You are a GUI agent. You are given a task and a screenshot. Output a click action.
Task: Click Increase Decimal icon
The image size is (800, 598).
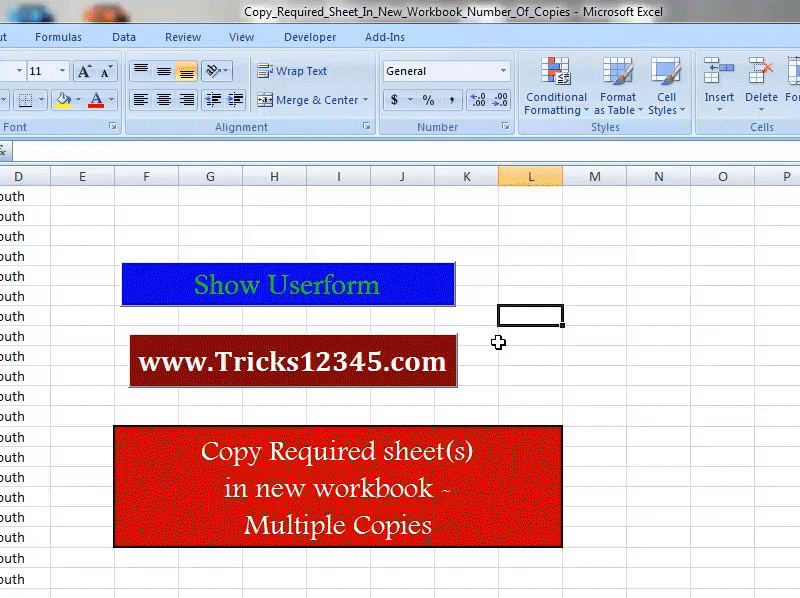point(478,99)
